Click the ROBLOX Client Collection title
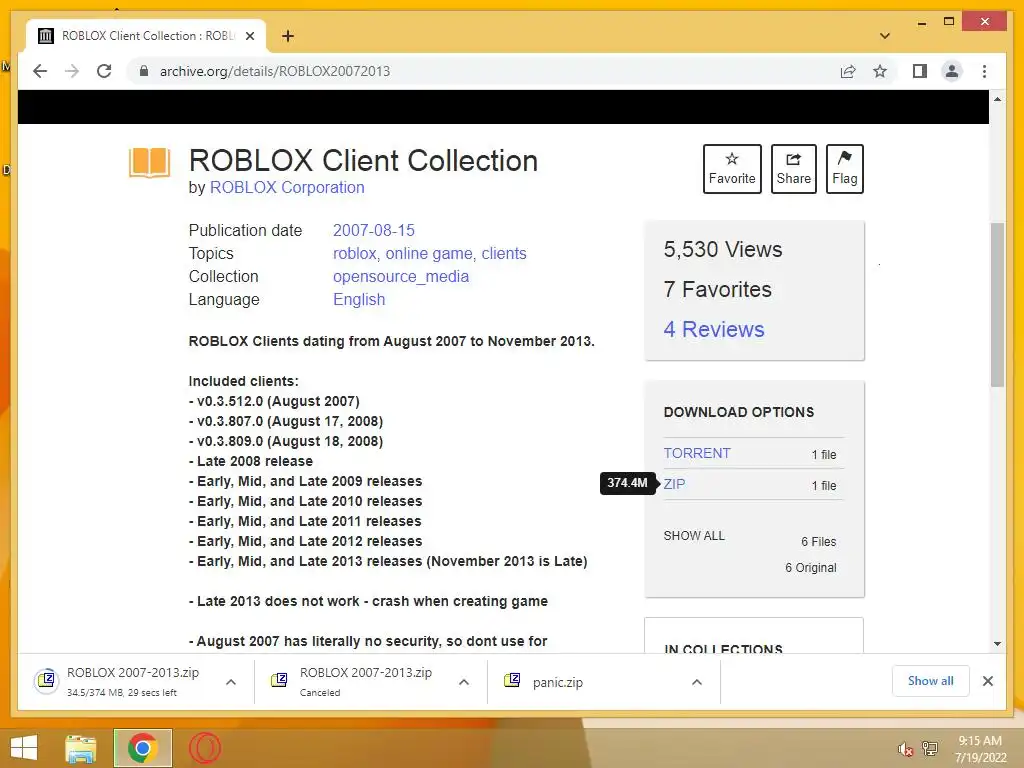 point(363,161)
